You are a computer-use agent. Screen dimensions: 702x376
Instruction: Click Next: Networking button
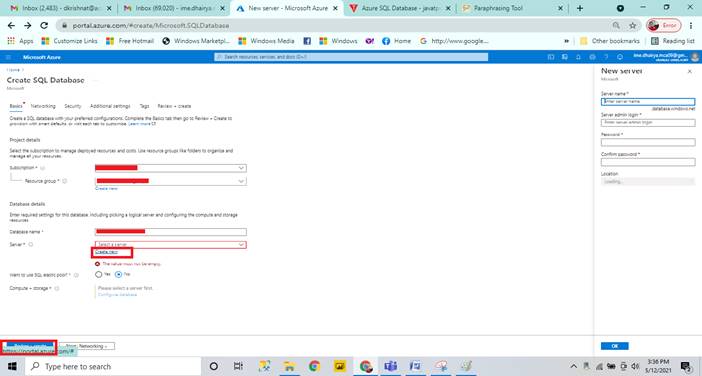(x=87, y=346)
